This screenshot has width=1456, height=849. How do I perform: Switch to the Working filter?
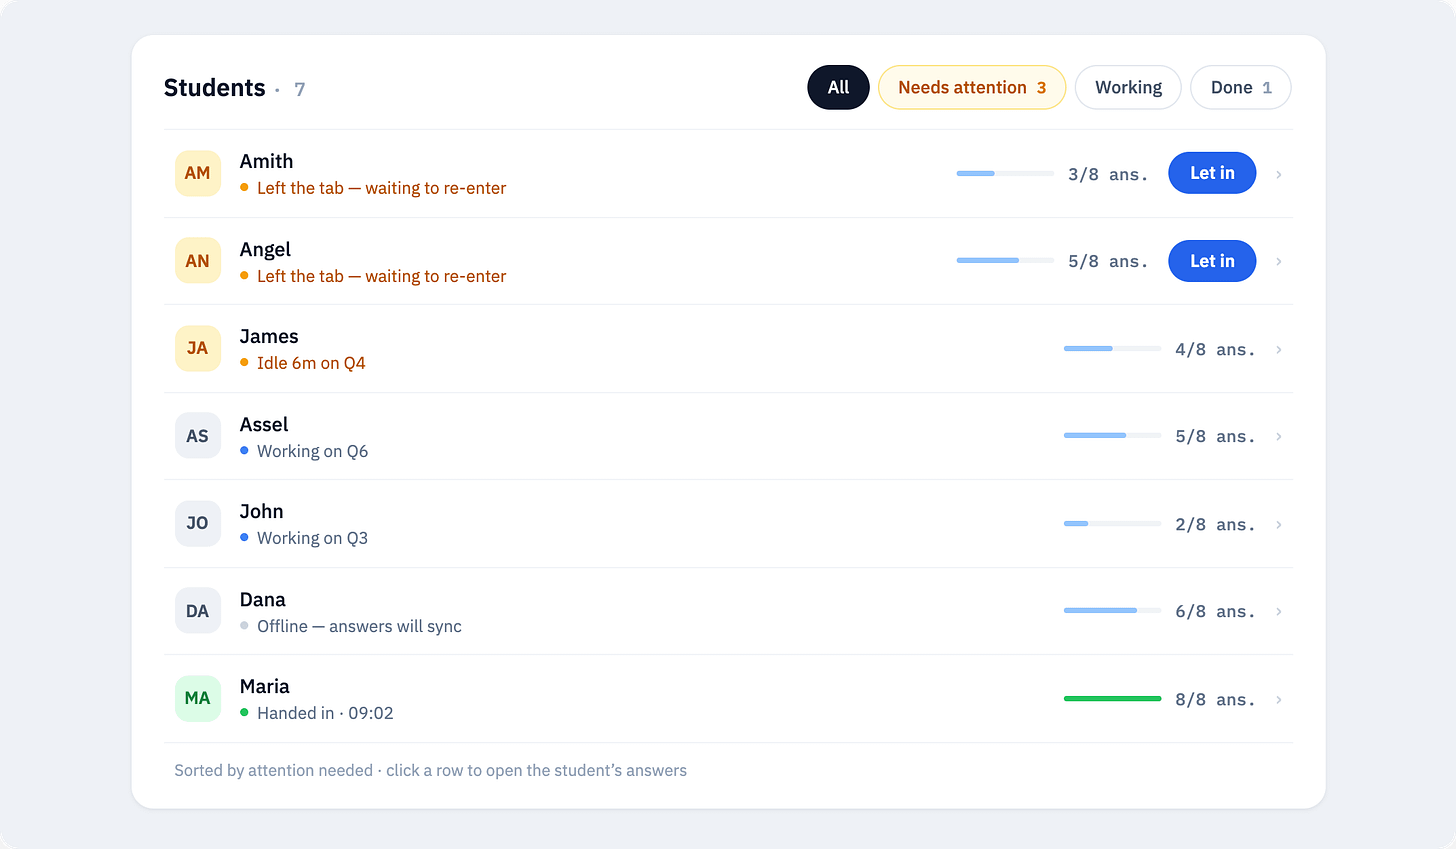[x=1128, y=88]
